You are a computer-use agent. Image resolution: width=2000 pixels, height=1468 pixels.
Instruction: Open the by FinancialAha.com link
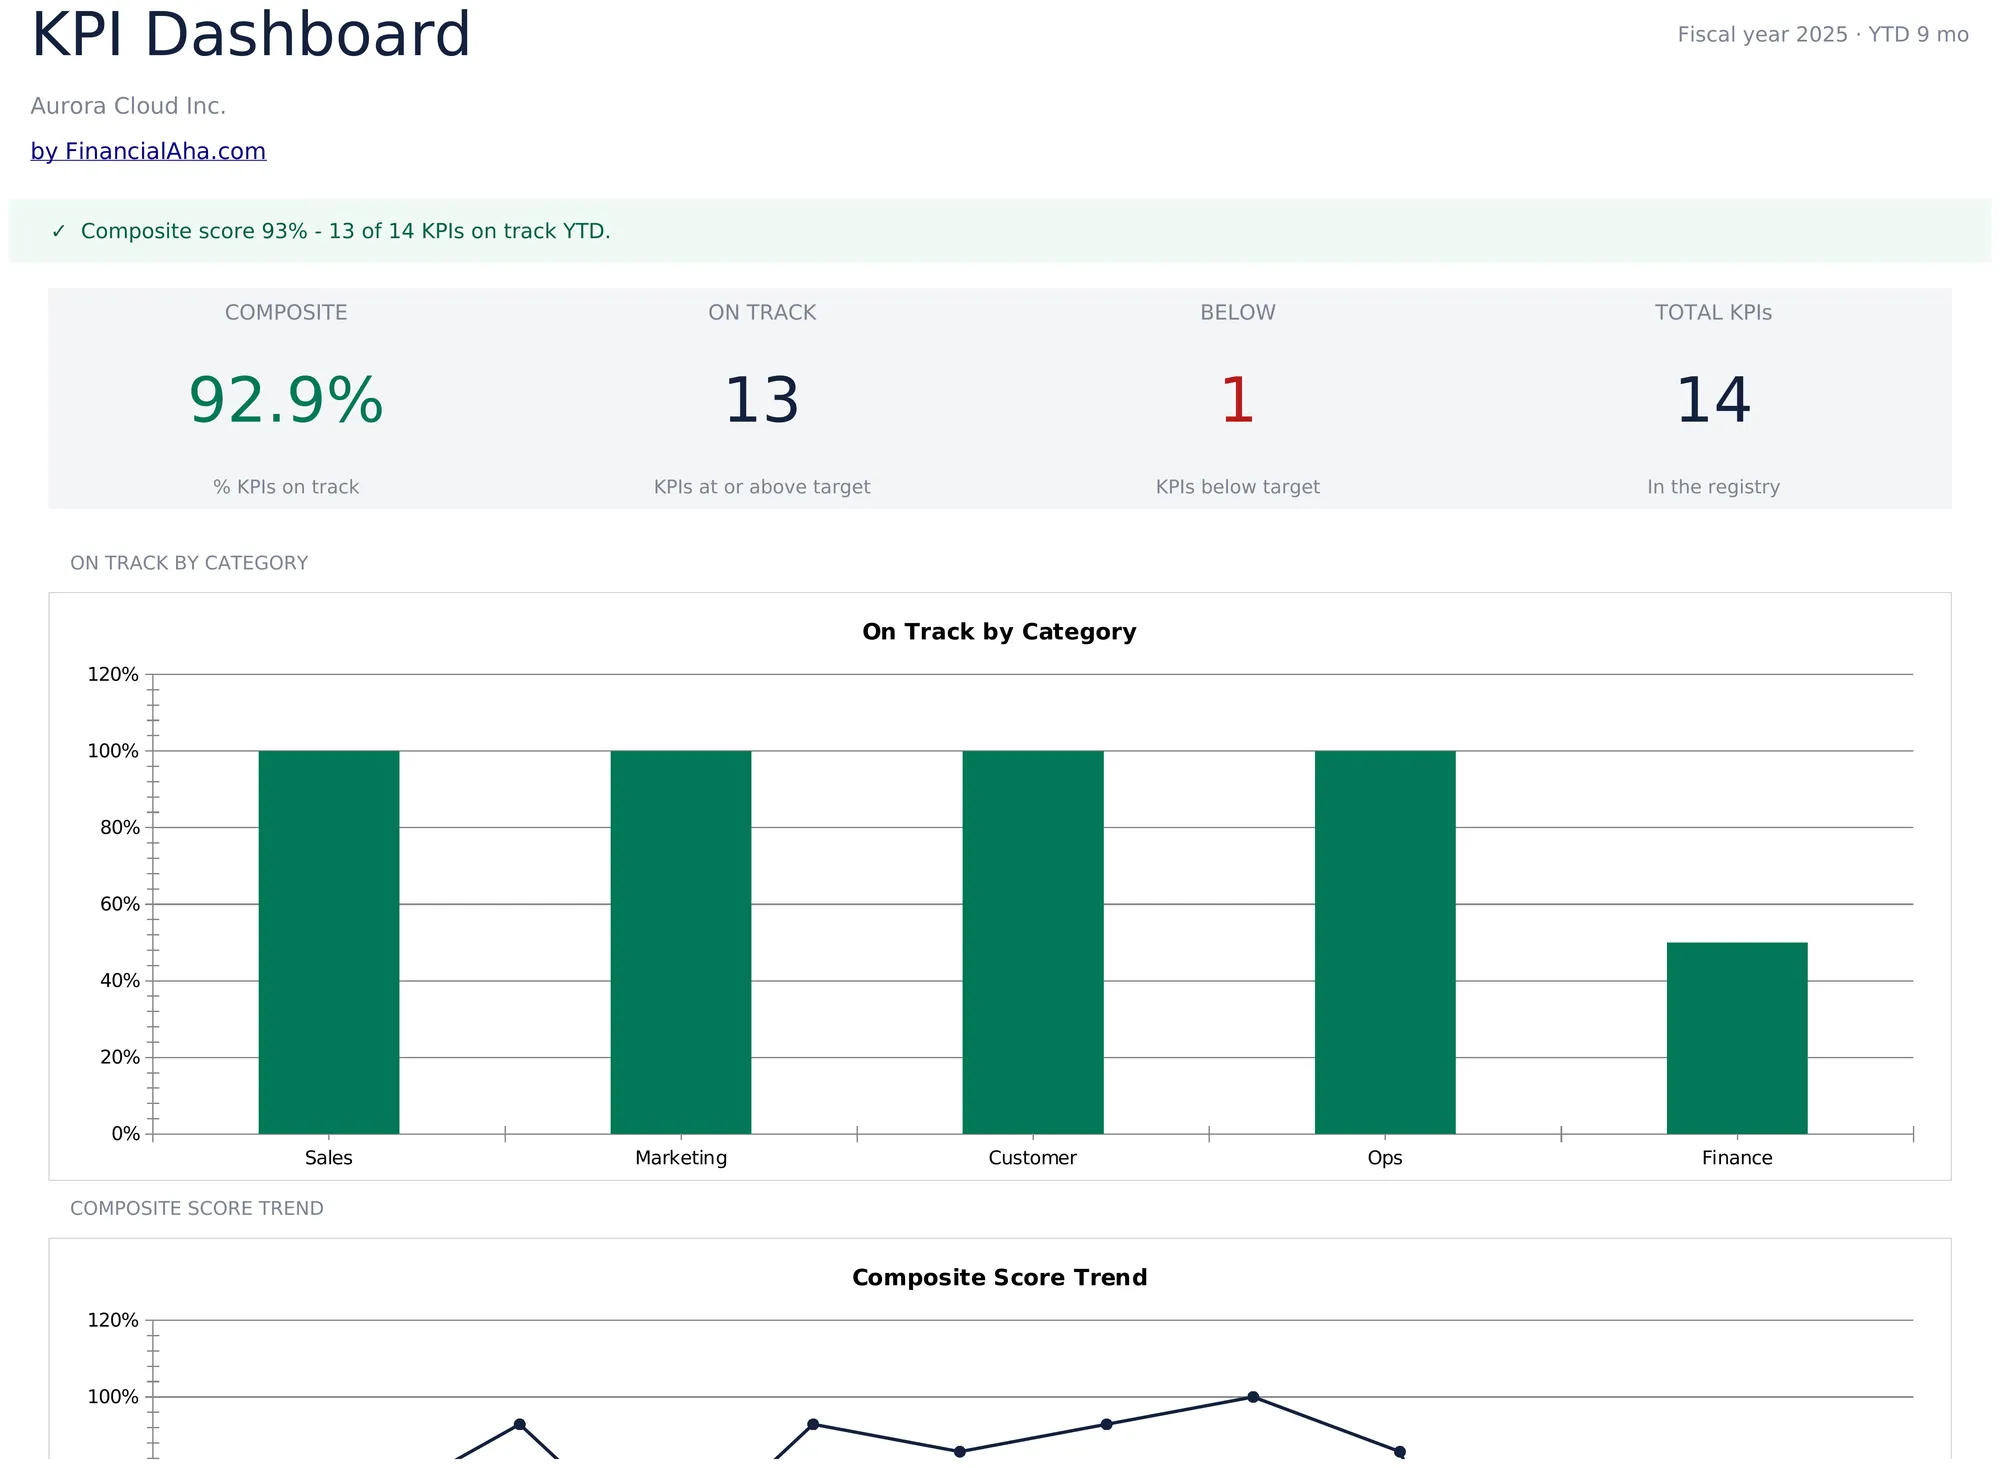(148, 151)
